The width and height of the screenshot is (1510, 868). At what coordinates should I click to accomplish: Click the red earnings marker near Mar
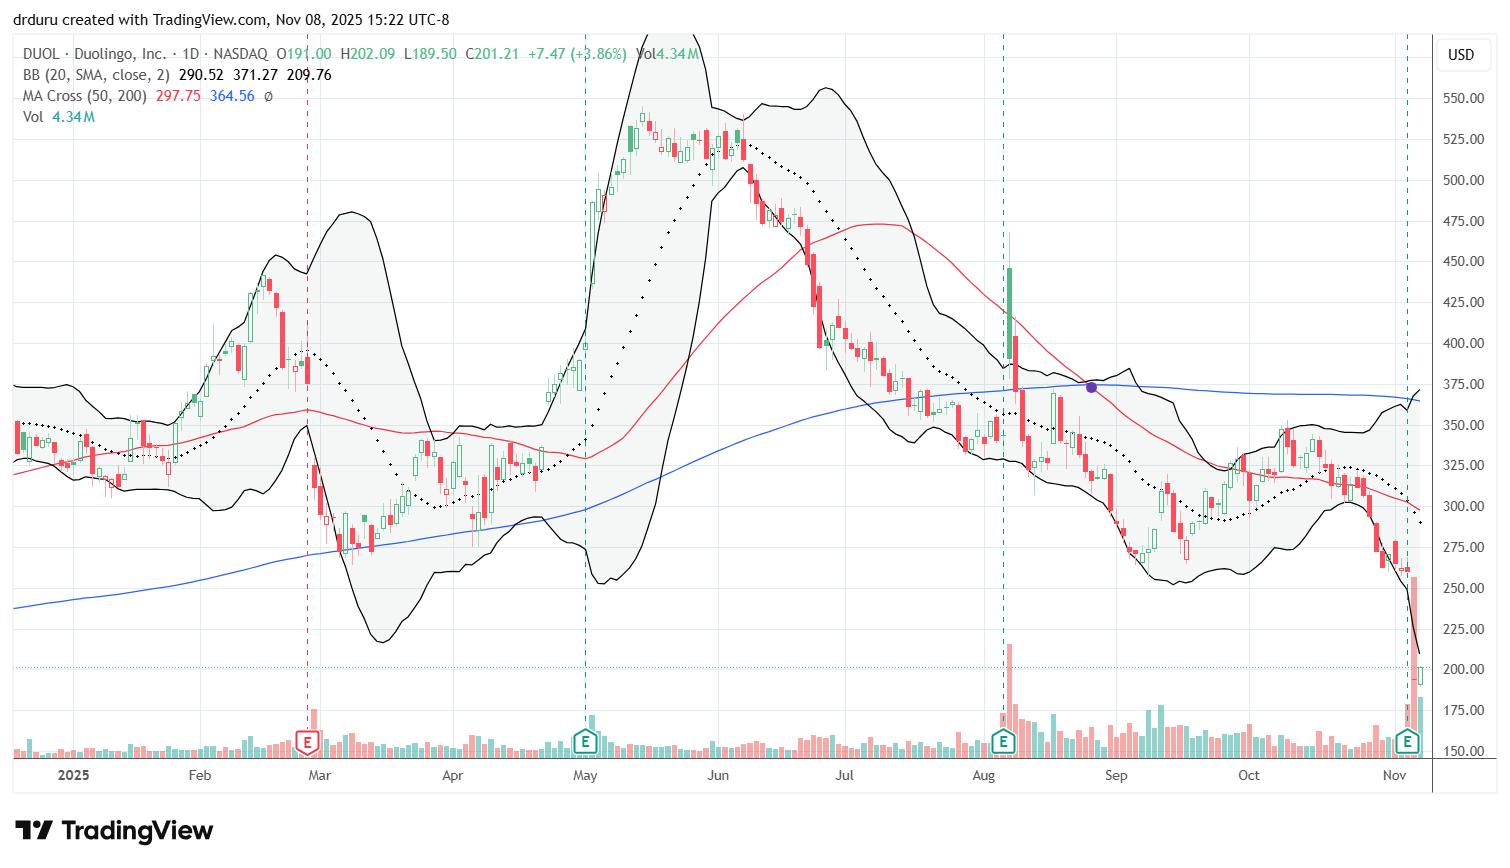[307, 742]
